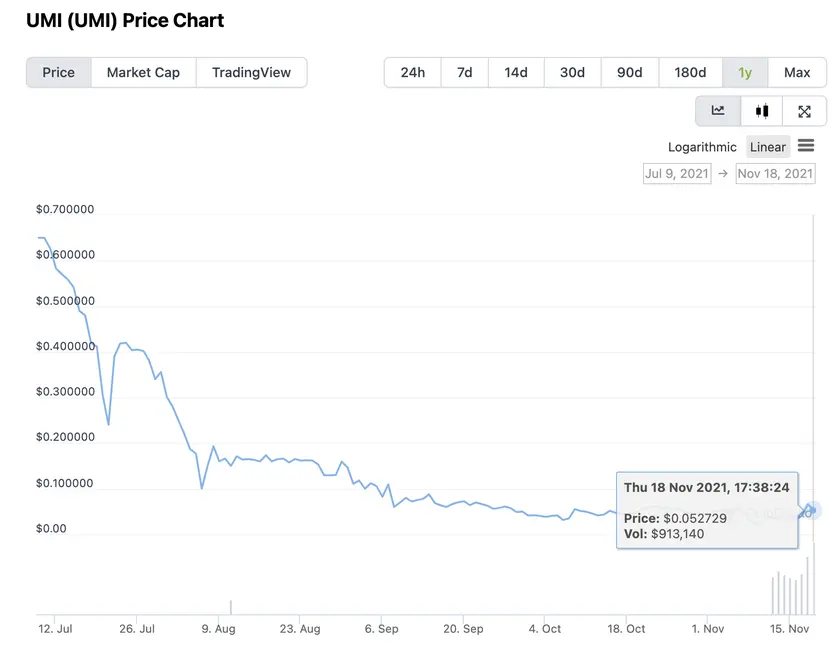Switch to line chart view icon
This screenshot has width=833, height=652.
coord(718,111)
